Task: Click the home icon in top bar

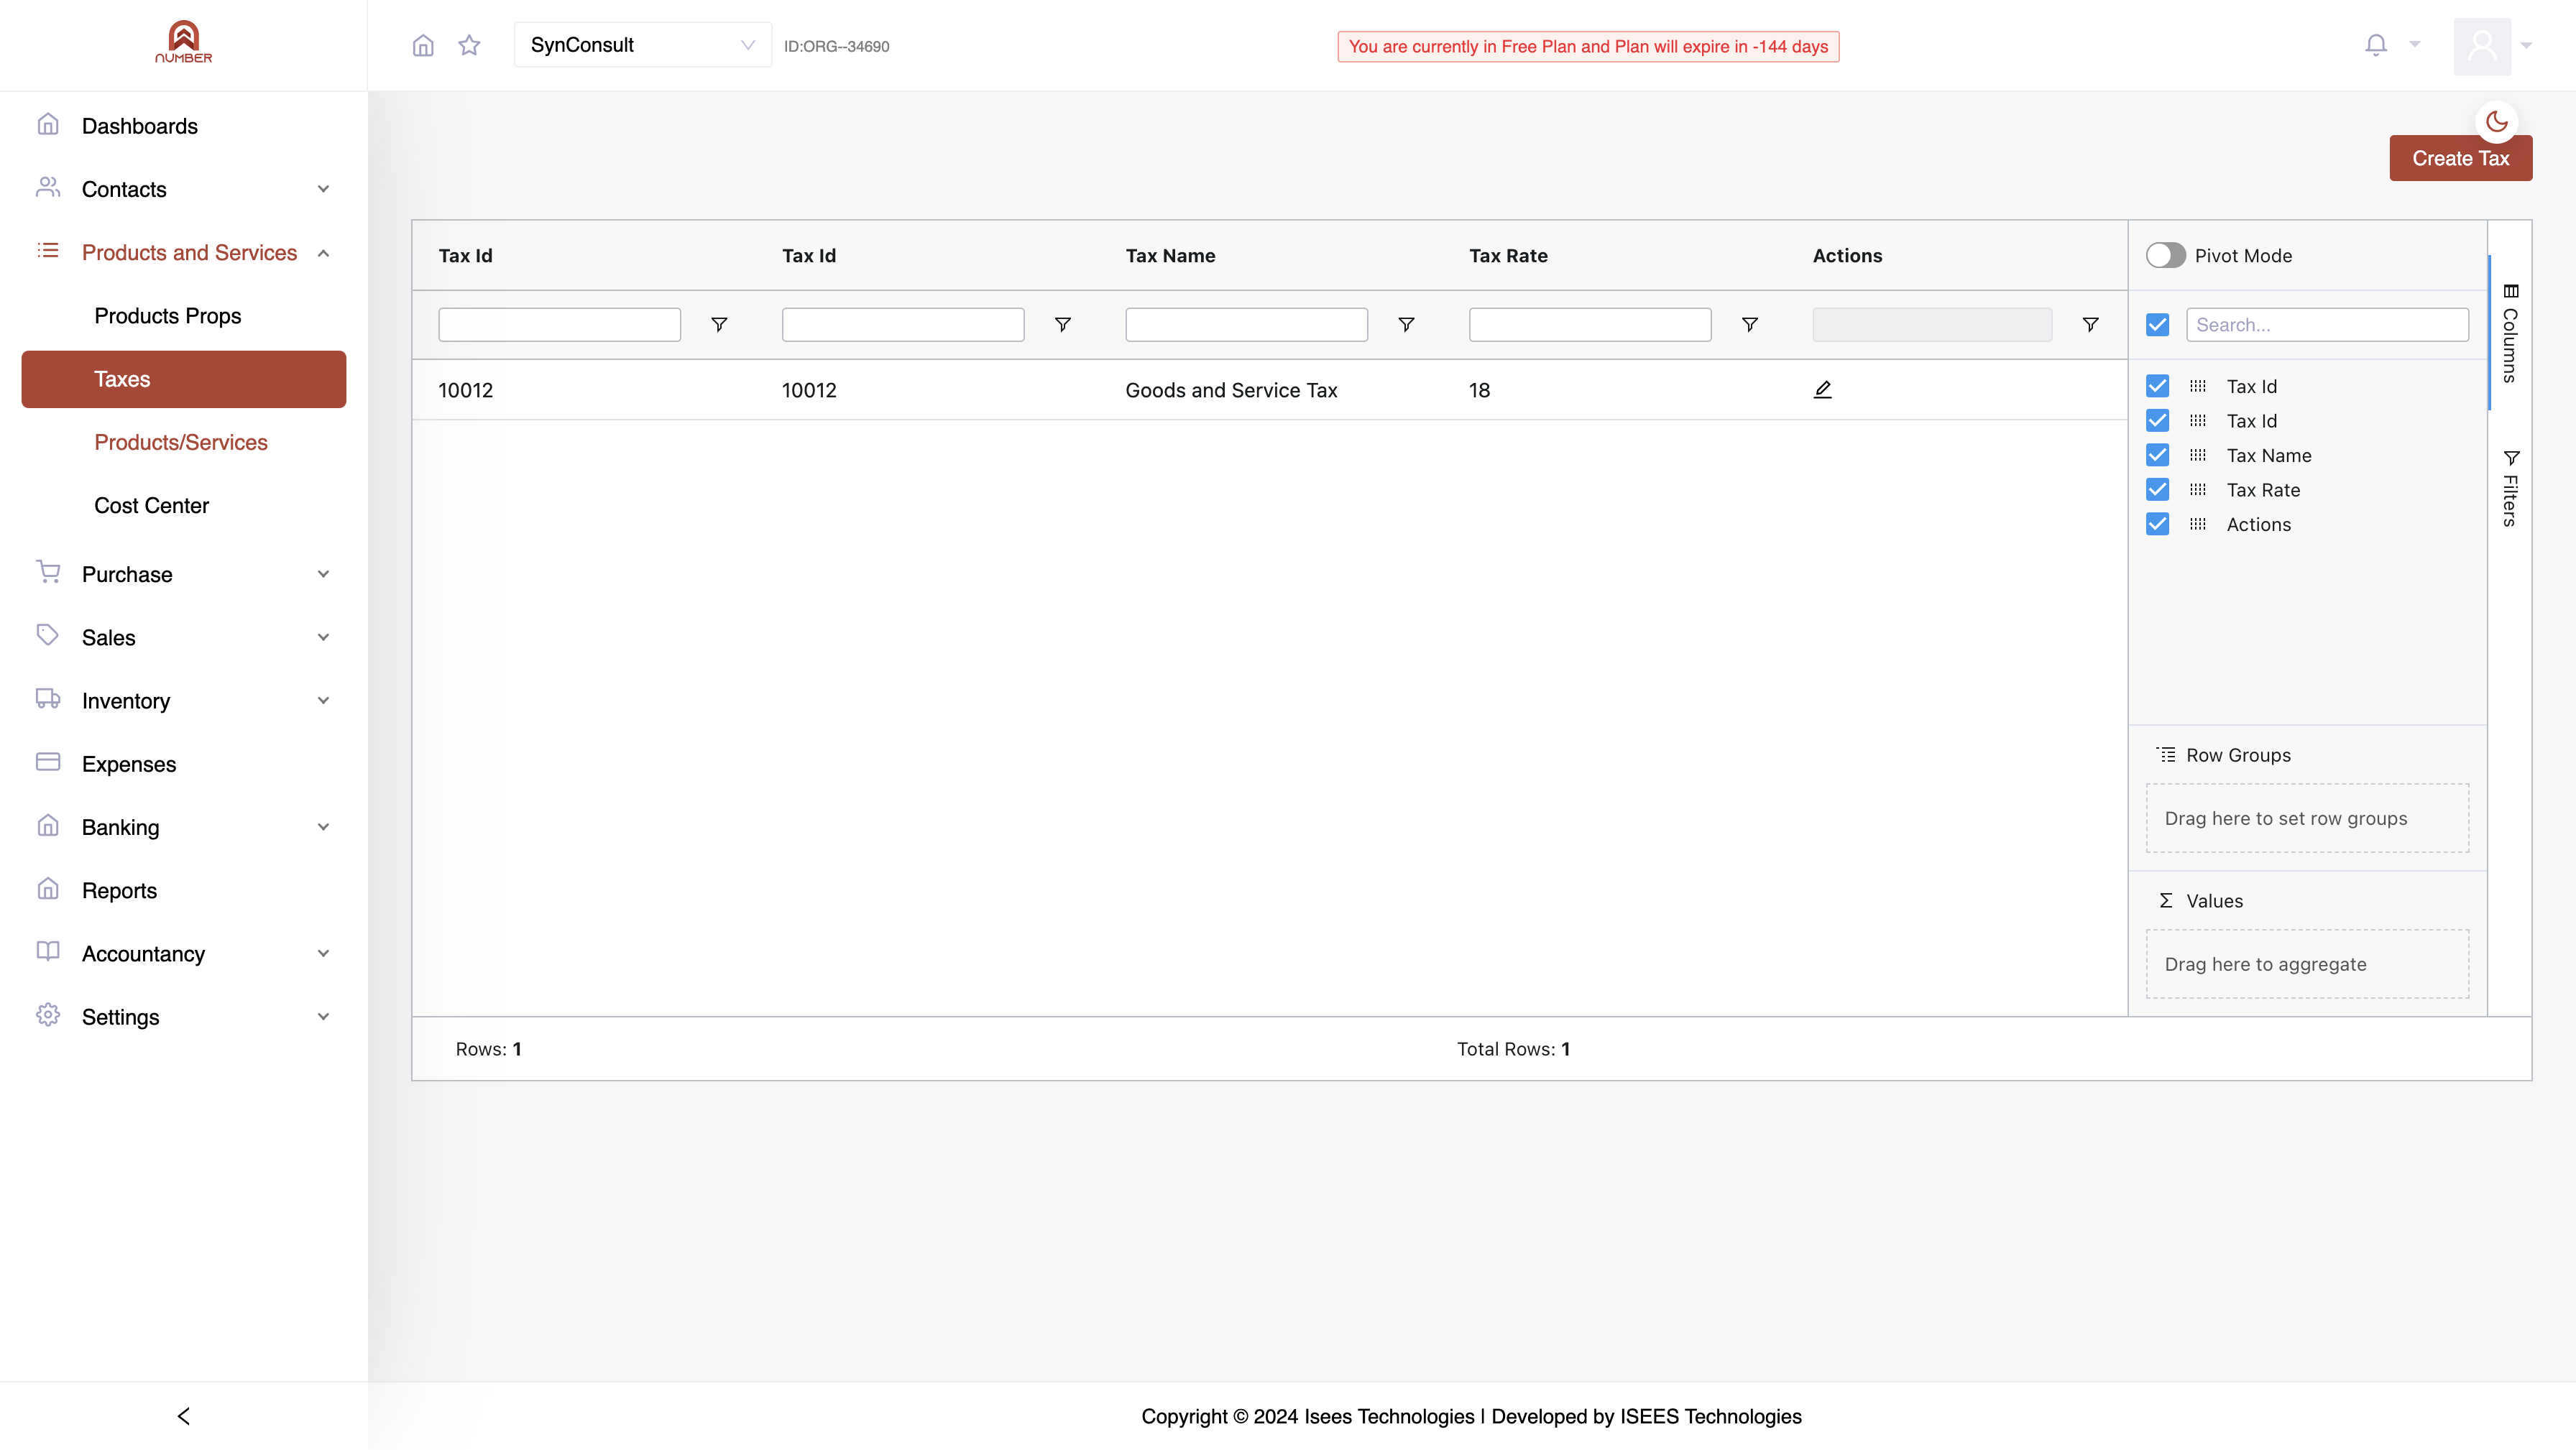Action: 423,45
